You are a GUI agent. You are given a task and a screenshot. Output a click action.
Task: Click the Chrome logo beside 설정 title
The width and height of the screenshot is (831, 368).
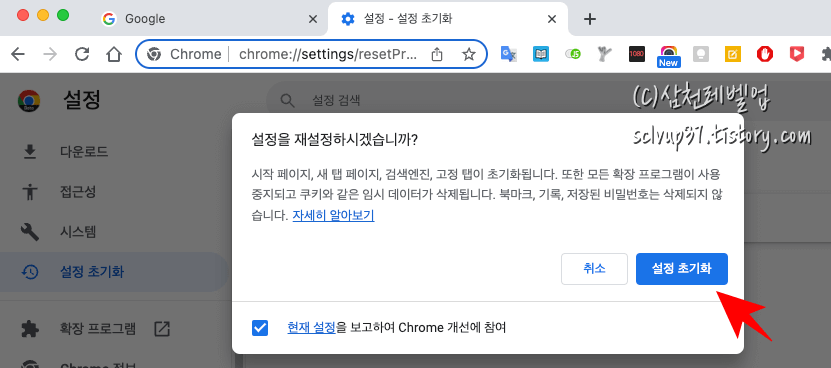[29, 101]
